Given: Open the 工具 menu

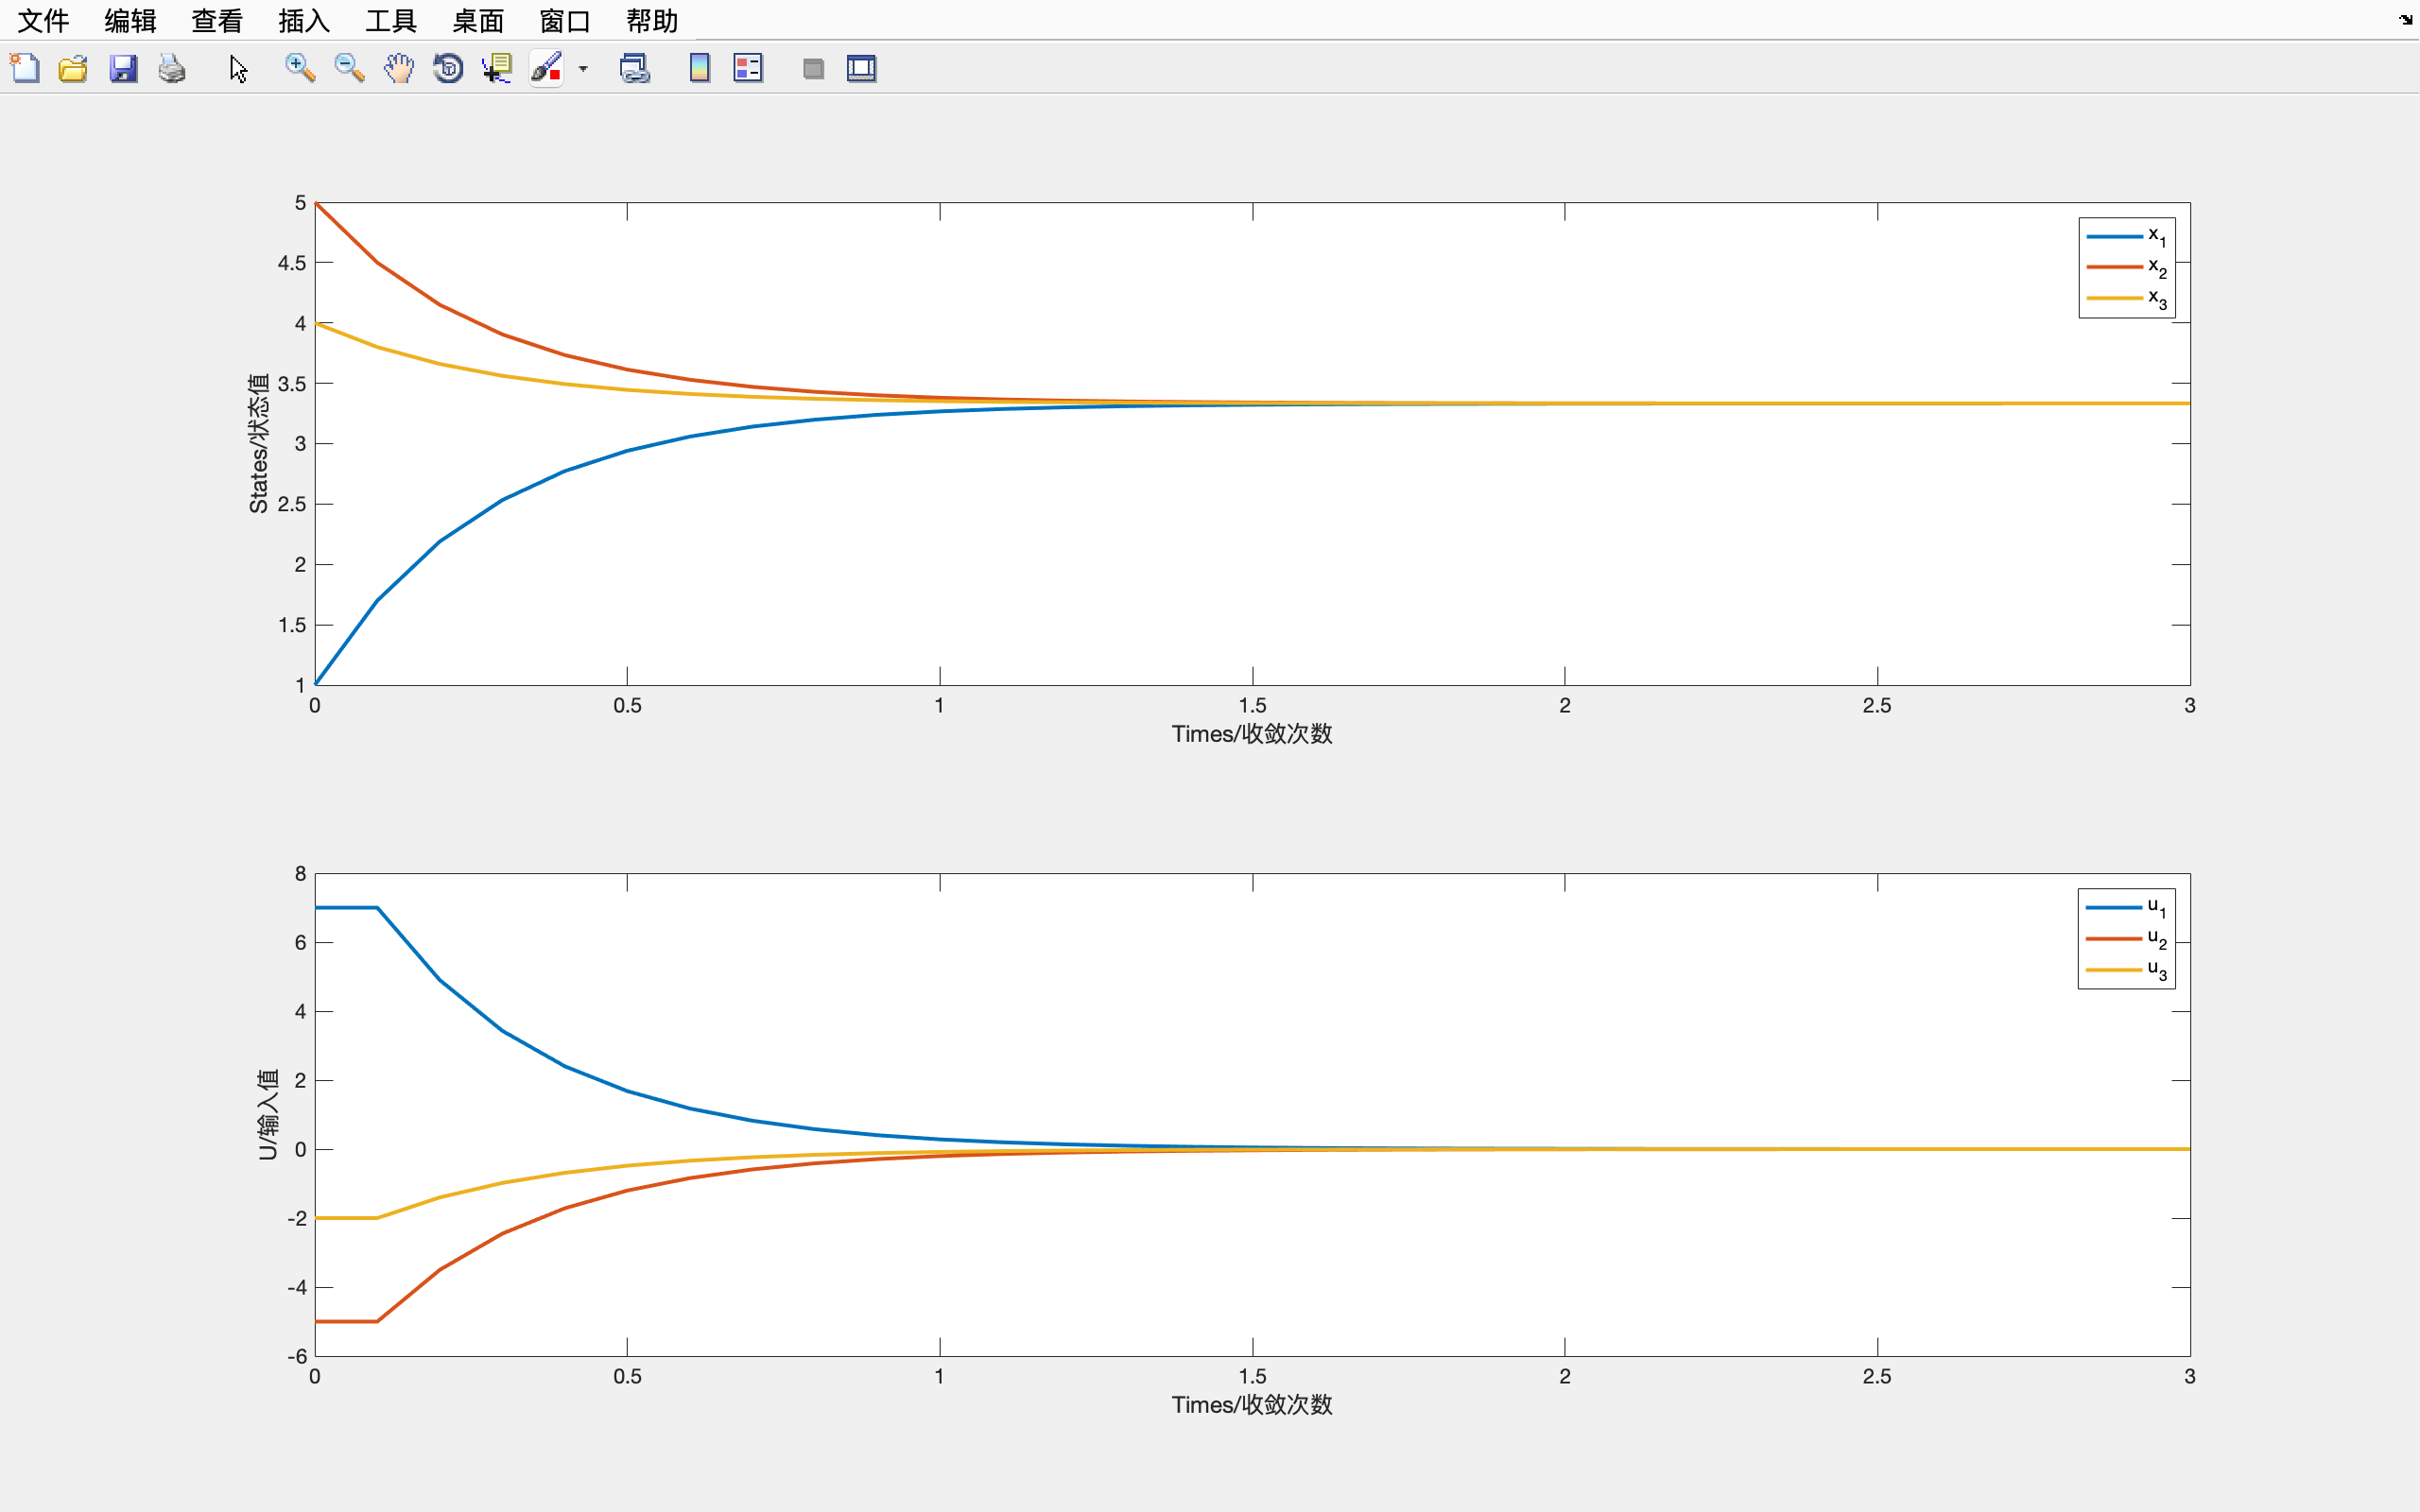Looking at the screenshot, I should (x=391, y=20).
